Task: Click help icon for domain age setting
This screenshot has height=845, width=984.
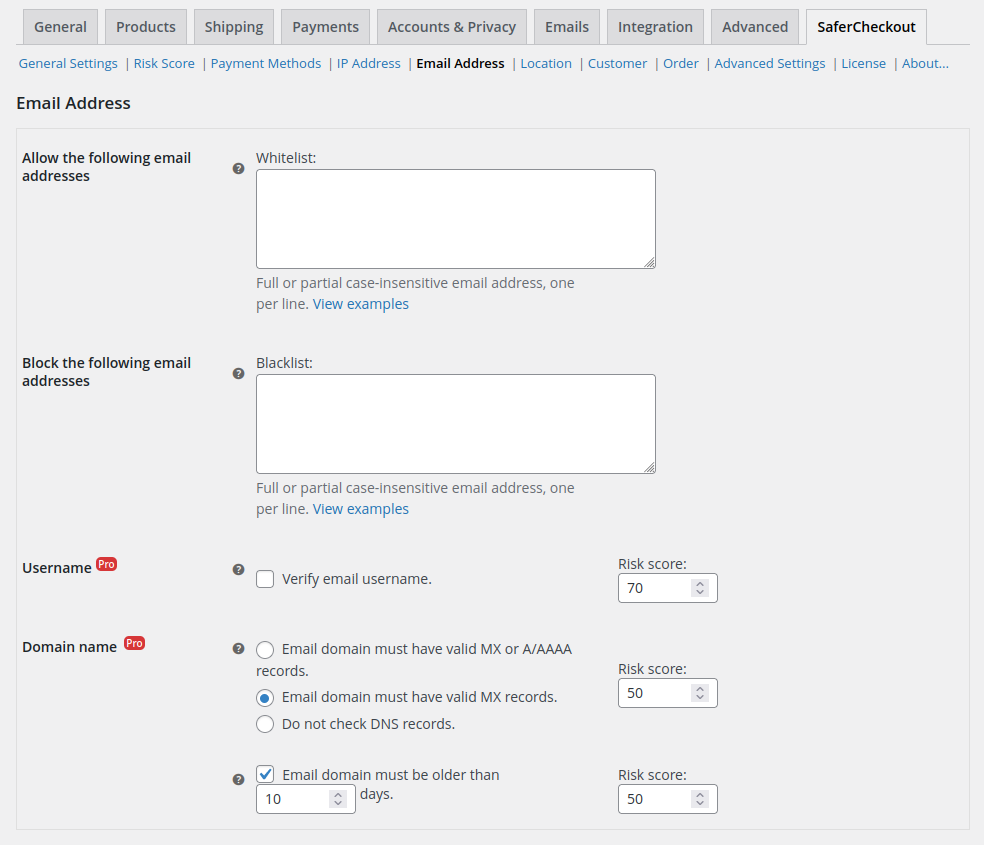Action: click(238, 779)
